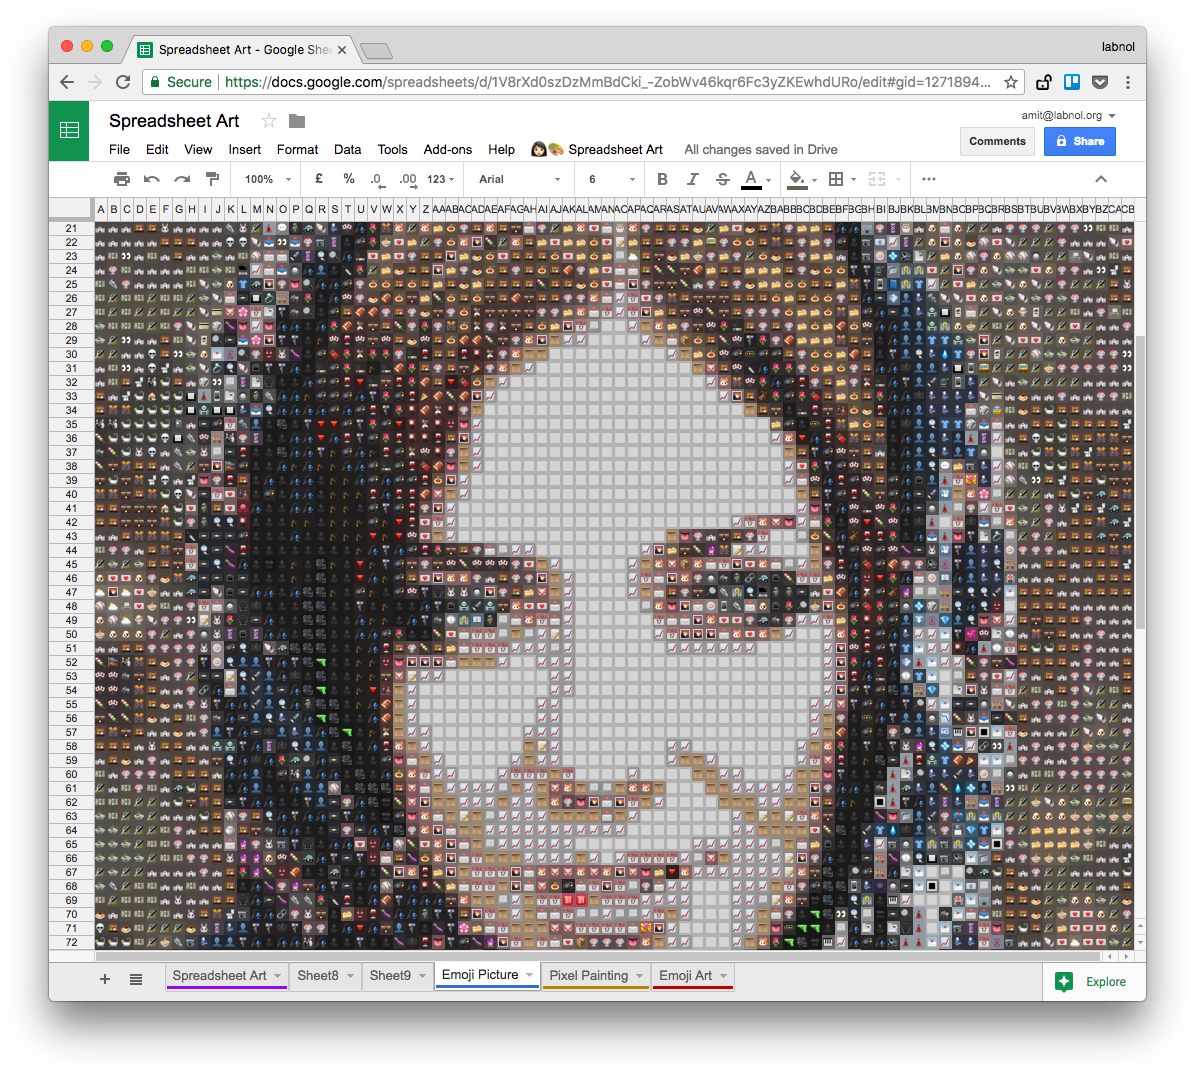Switch to the Sheet9 tab
The height and width of the screenshot is (1075, 1194).
390,976
